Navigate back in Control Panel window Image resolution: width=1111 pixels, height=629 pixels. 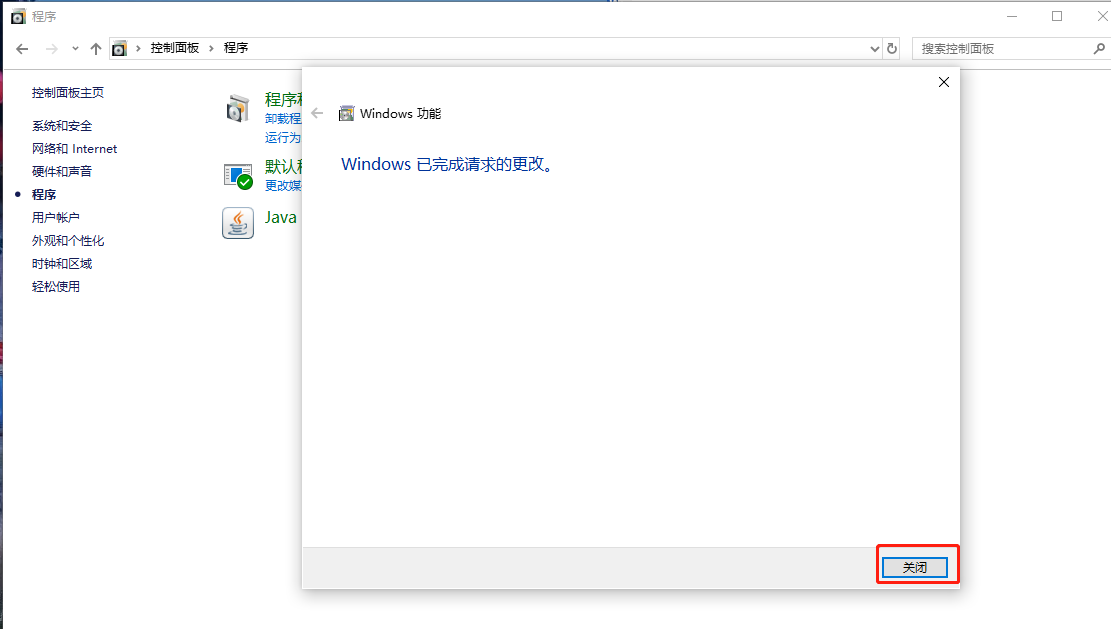point(22,49)
